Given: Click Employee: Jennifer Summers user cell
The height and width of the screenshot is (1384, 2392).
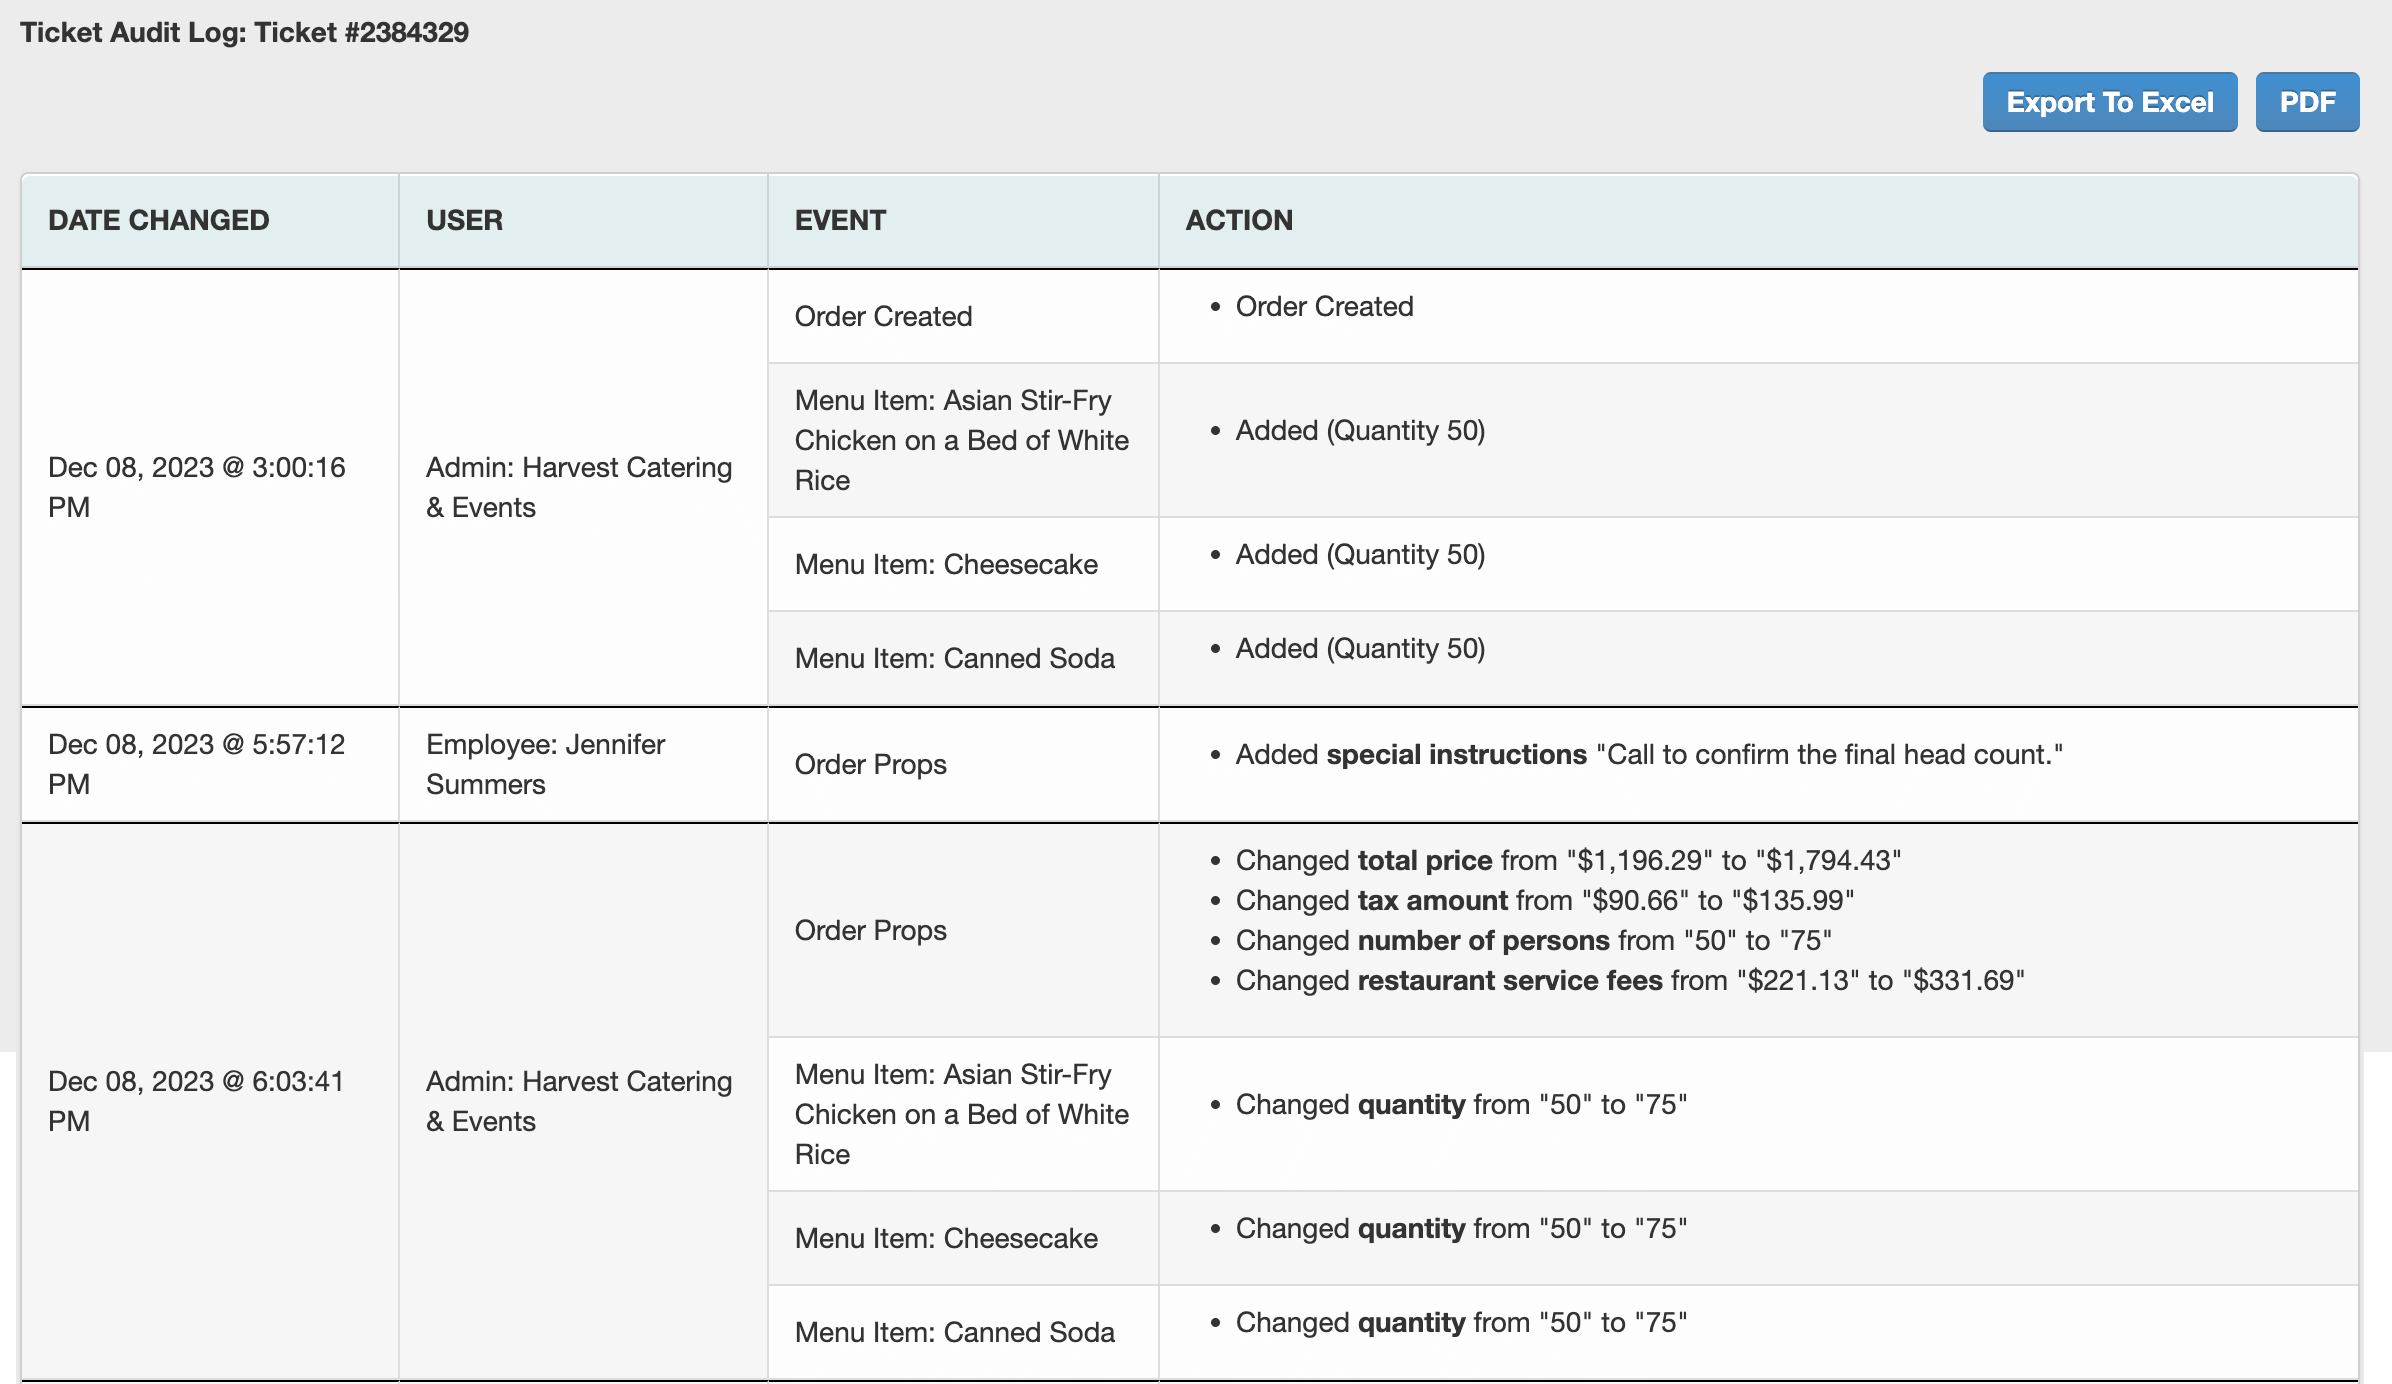Looking at the screenshot, I should (545, 764).
